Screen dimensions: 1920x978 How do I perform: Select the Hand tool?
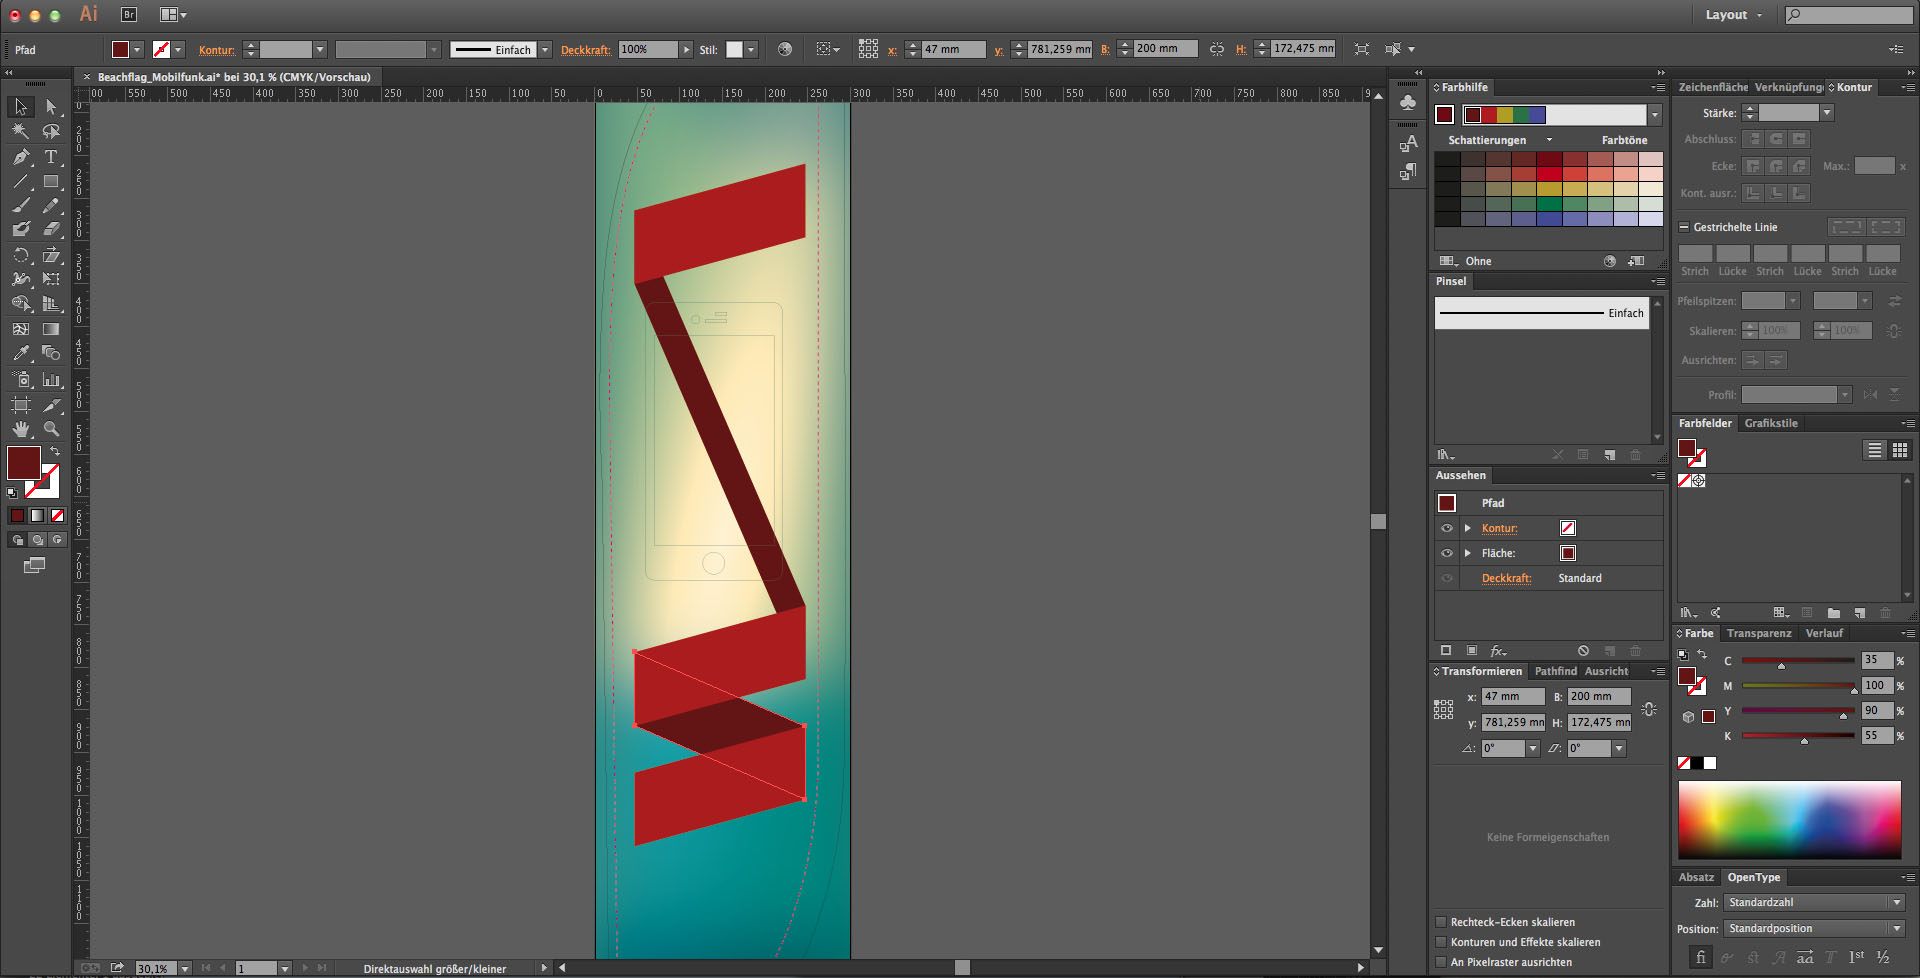click(x=21, y=429)
